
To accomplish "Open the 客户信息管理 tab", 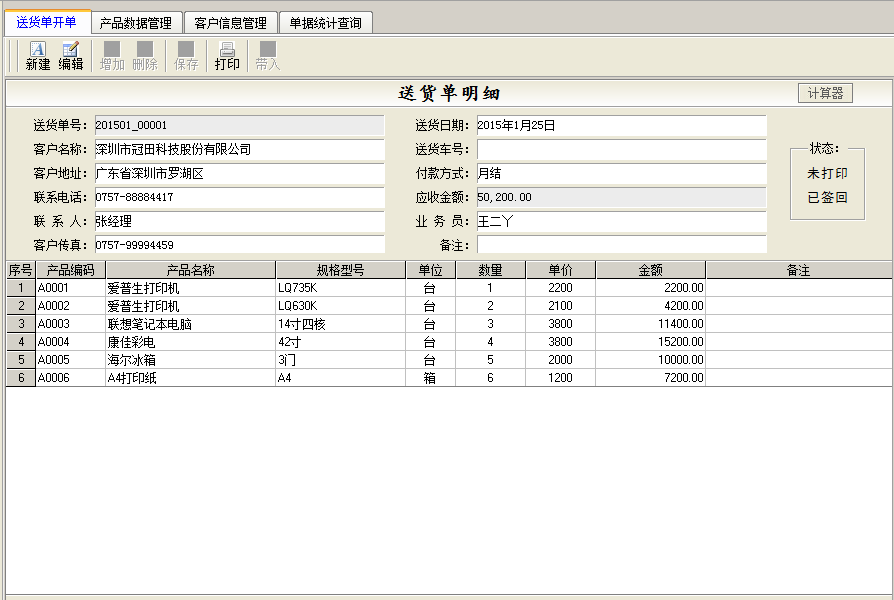I will coord(231,23).
